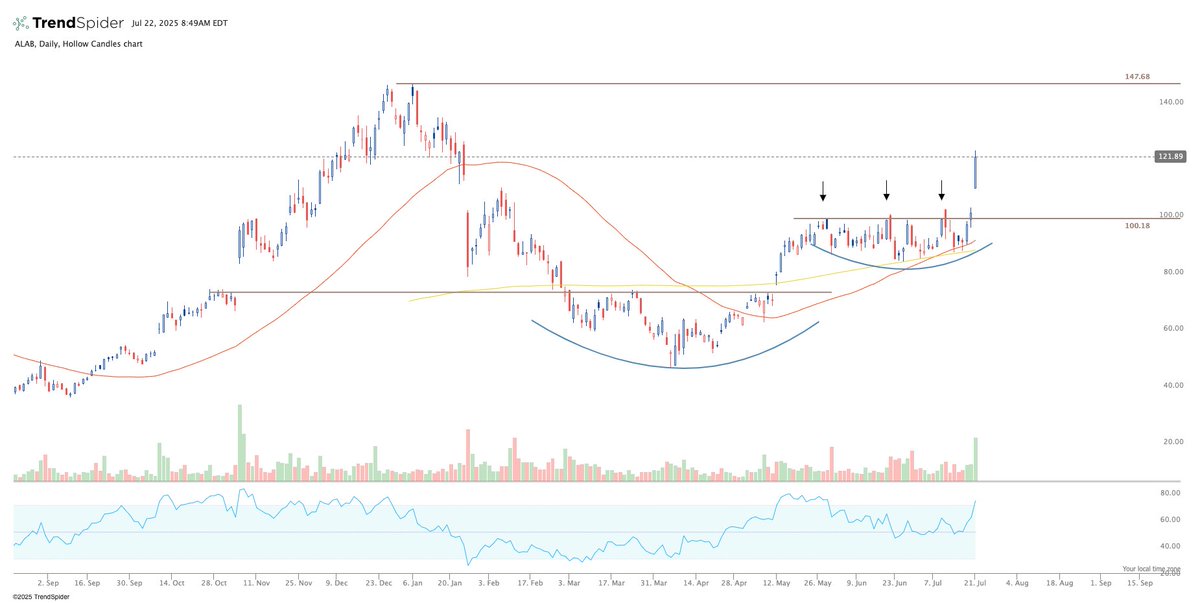Click the '17. Feb' date label
The image size is (1200, 603).
(x=532, y=581)
